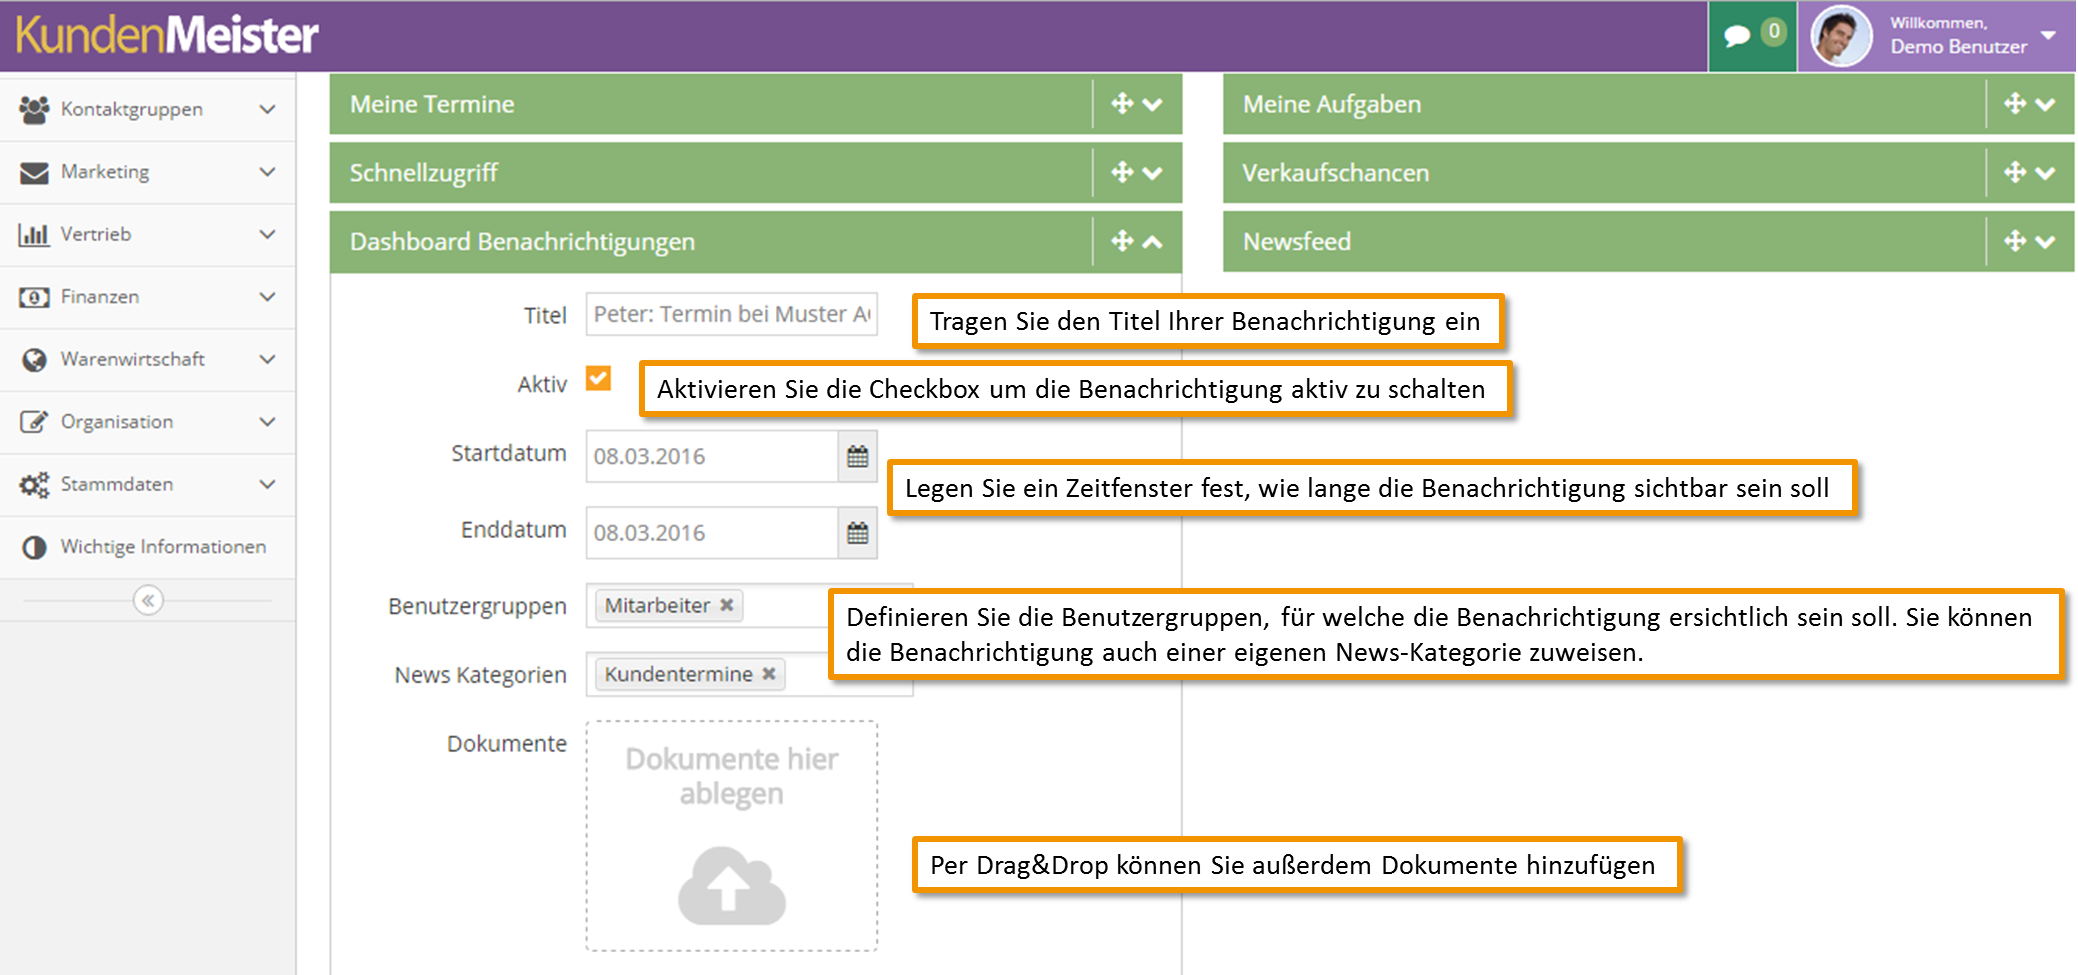Image resolution: width=2078 pixels, height=975 pixels.
Task: Click move handle of Verkaufschancen panel
Action: [2015, 172]
